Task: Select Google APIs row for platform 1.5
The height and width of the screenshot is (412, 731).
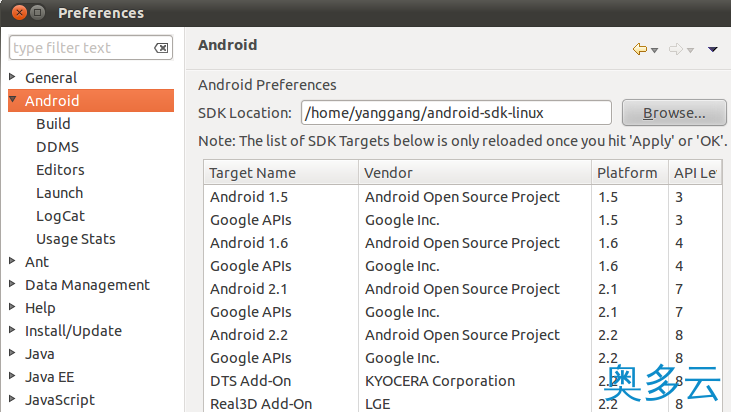Action: click(463, 220)
